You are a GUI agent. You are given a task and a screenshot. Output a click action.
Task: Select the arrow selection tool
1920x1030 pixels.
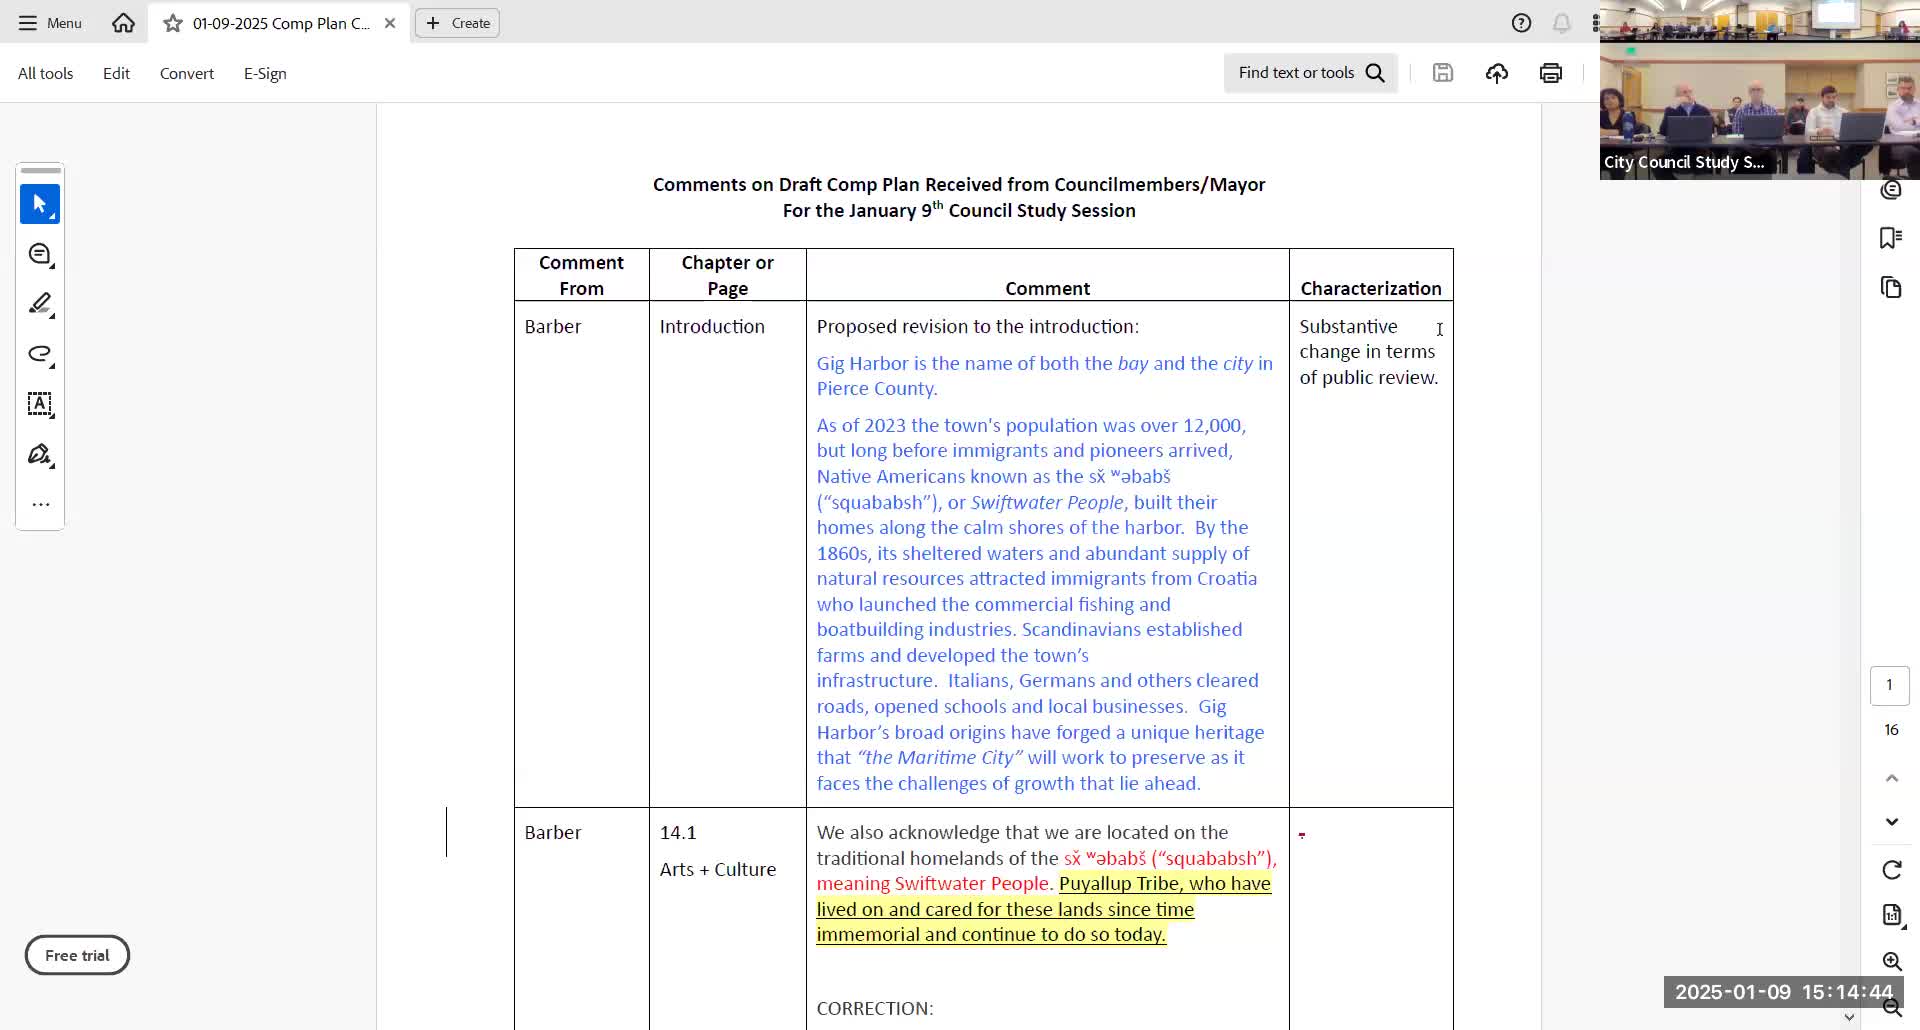tap(40, 204)
